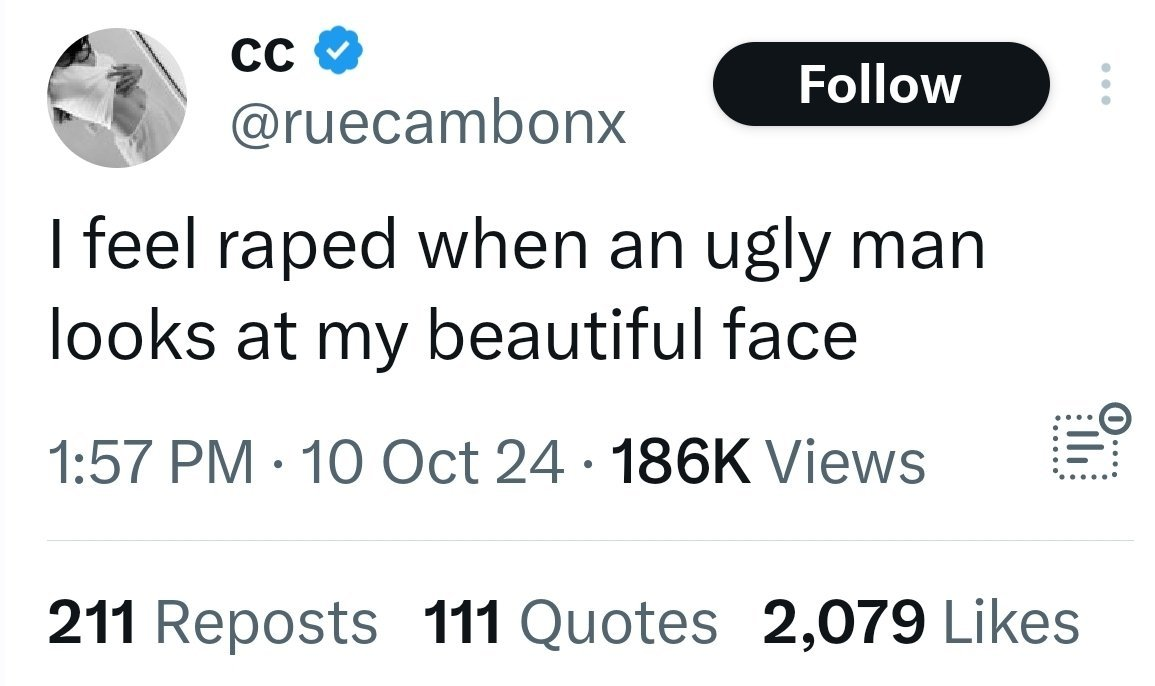
Task: Open the @ruecambonx handle link
Action: coord(428,123)
